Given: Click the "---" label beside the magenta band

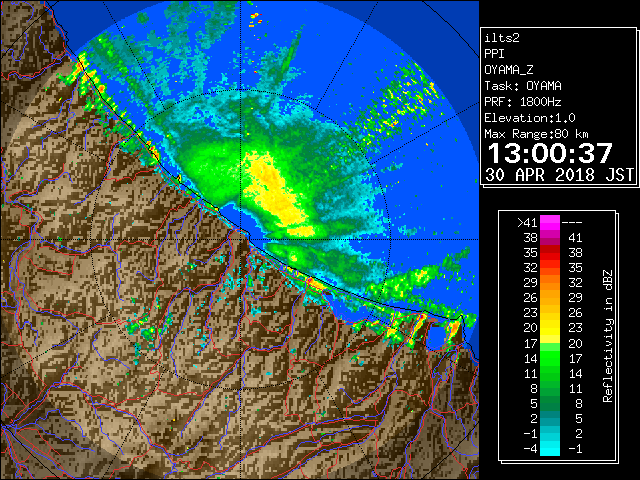Looking at the screenshot, I should 572,223.
